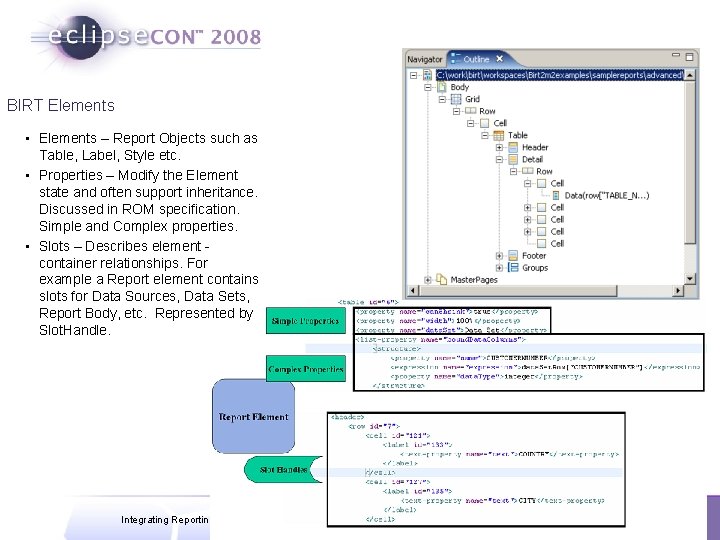720x540 pixels.
Task: Expand the MasterPages node
Action: (x=428, y=280)
